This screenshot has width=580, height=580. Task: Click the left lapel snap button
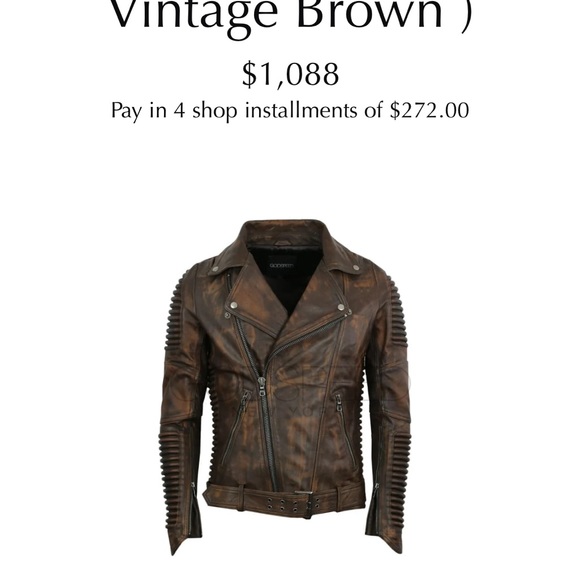coord(233,305)
